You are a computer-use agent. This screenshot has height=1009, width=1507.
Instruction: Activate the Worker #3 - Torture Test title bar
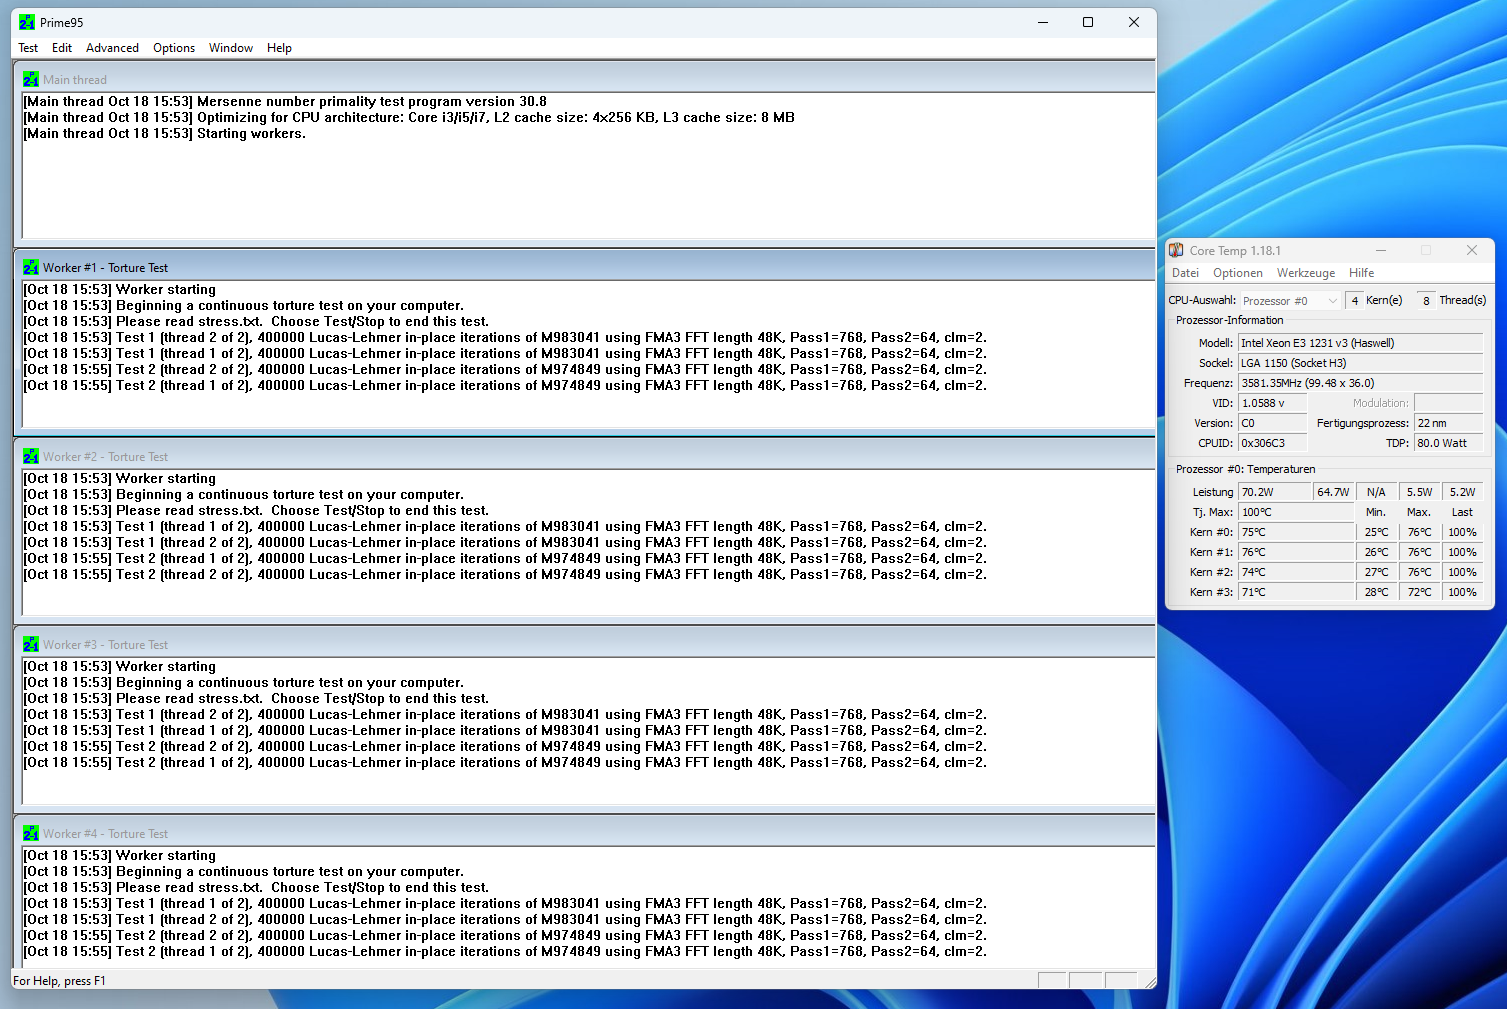click(x=585, y=644)
